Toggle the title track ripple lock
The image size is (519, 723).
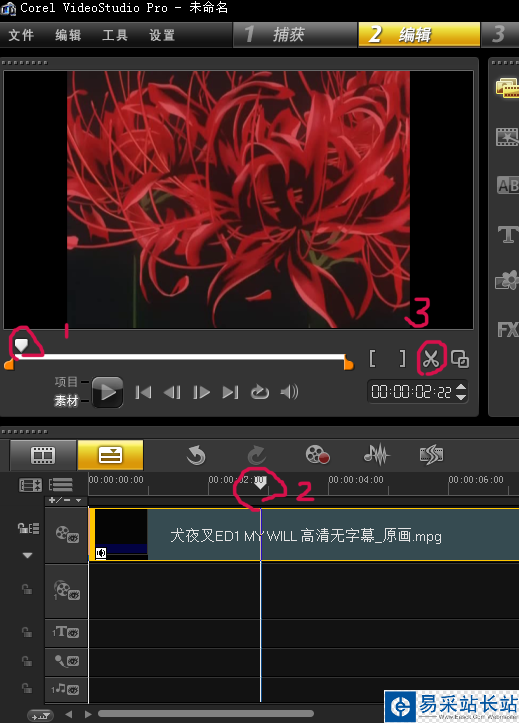[27, 632]
